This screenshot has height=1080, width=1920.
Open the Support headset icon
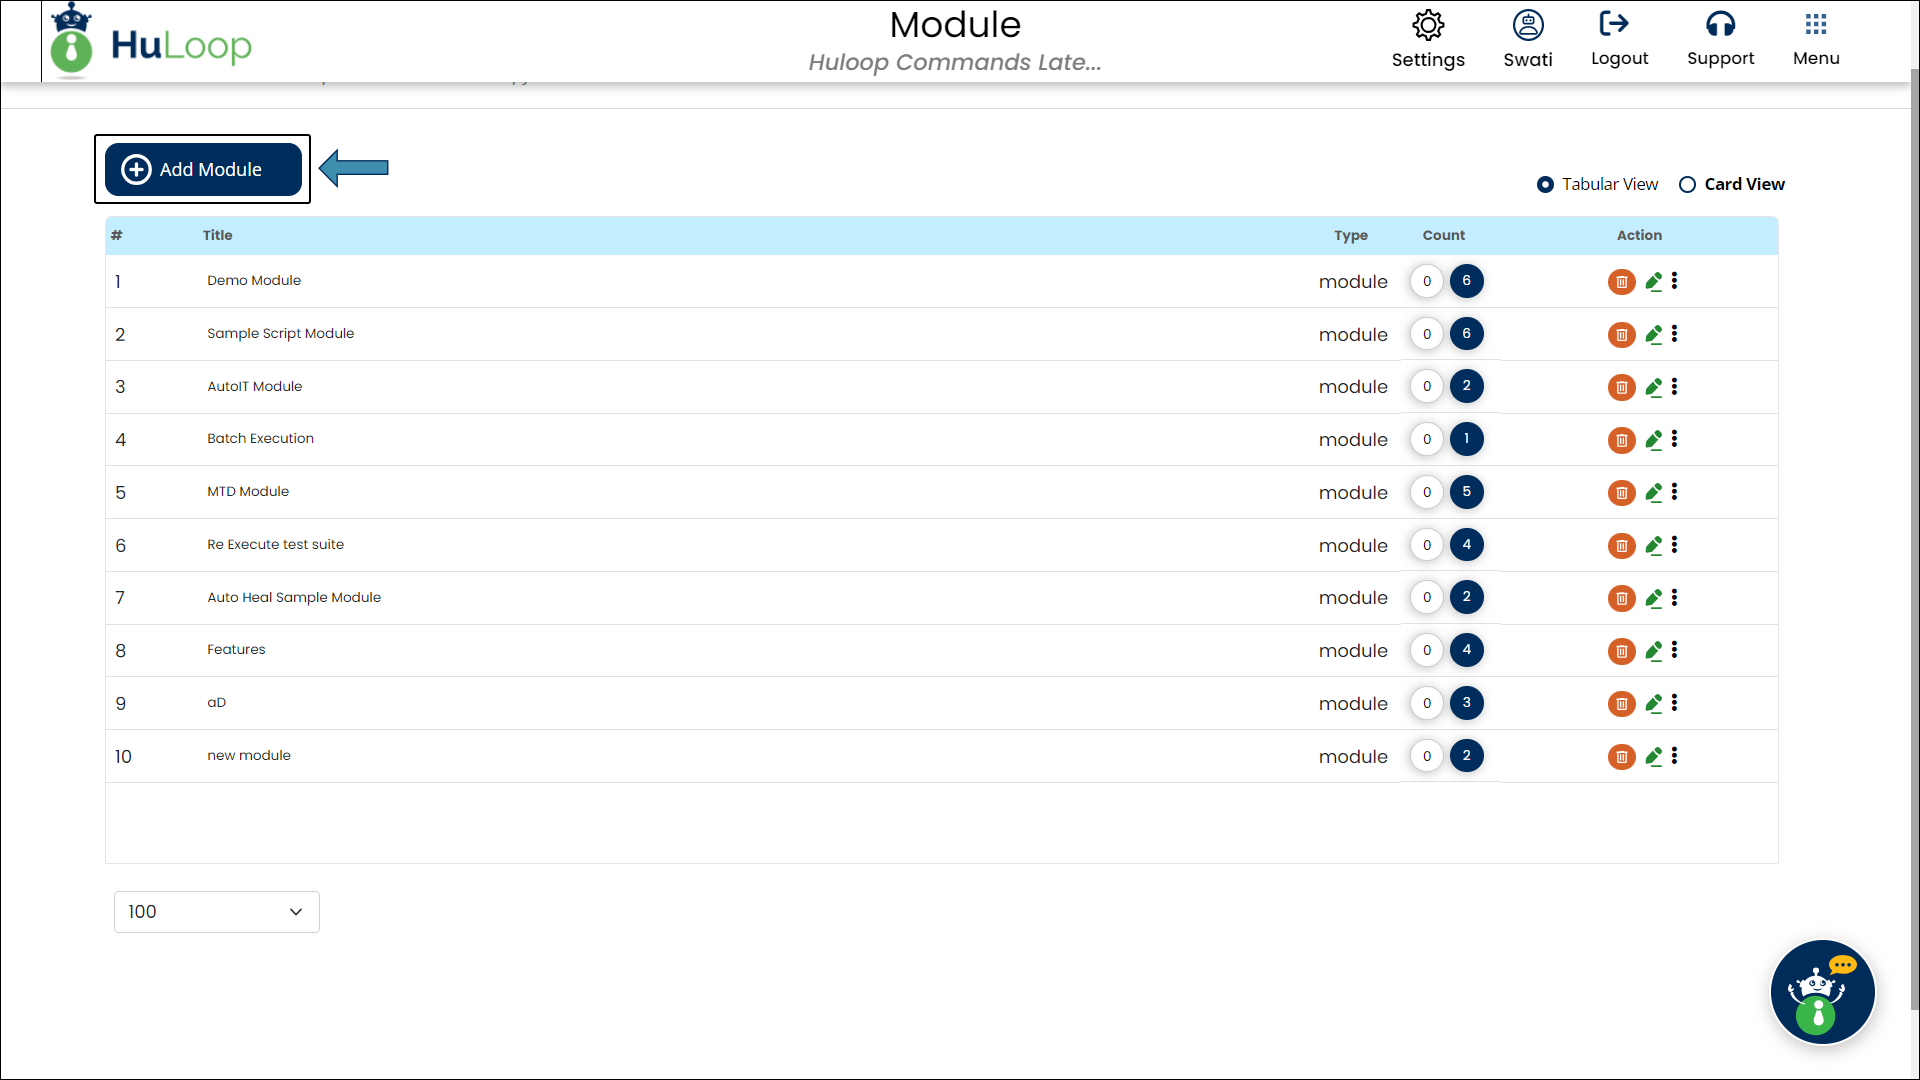coord(1720,23)
